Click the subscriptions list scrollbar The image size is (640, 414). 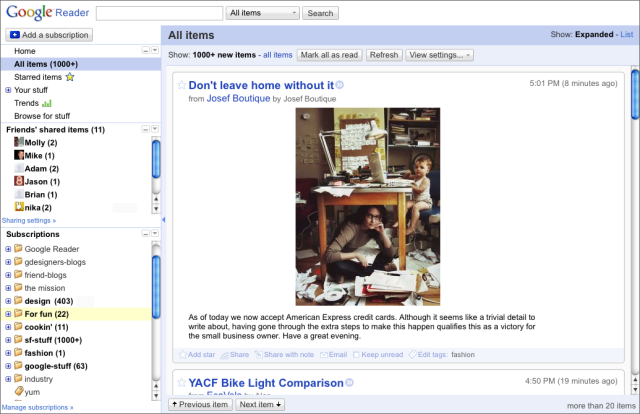156,300
